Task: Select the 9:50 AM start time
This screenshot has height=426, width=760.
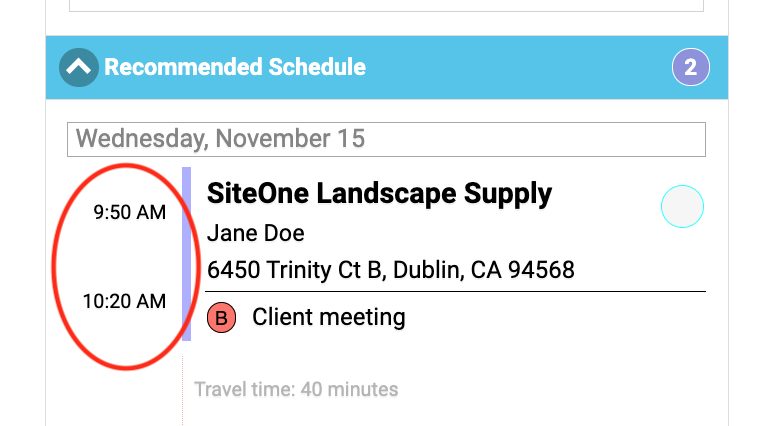Action: tap(130, 212)
